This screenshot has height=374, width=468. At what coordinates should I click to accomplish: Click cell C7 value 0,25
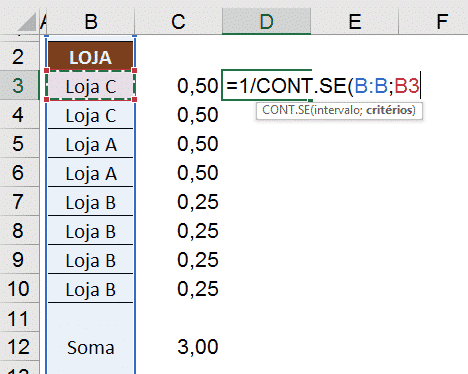[x=178, y=201]
